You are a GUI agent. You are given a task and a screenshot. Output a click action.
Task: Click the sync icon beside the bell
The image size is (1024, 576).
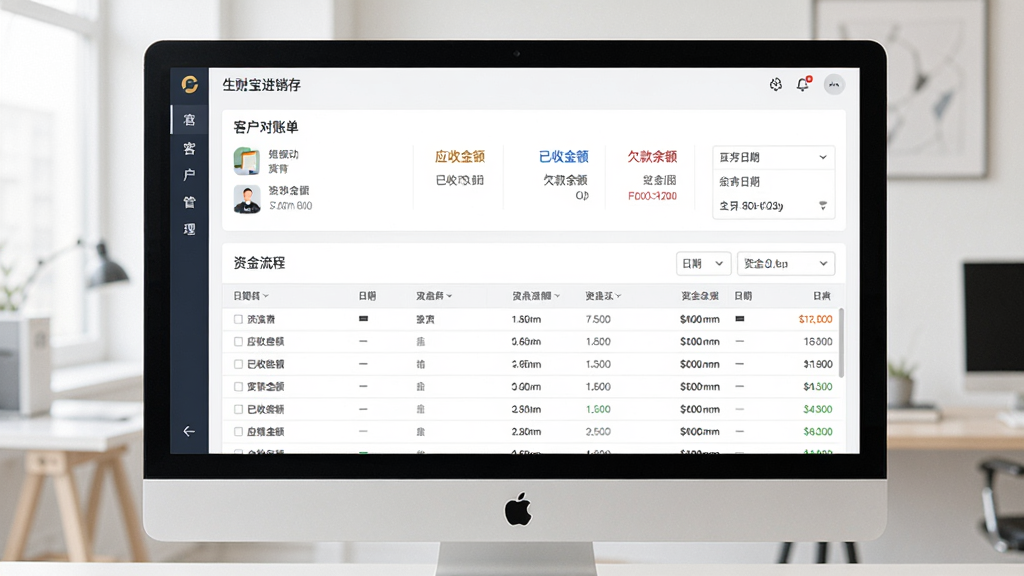776,84
